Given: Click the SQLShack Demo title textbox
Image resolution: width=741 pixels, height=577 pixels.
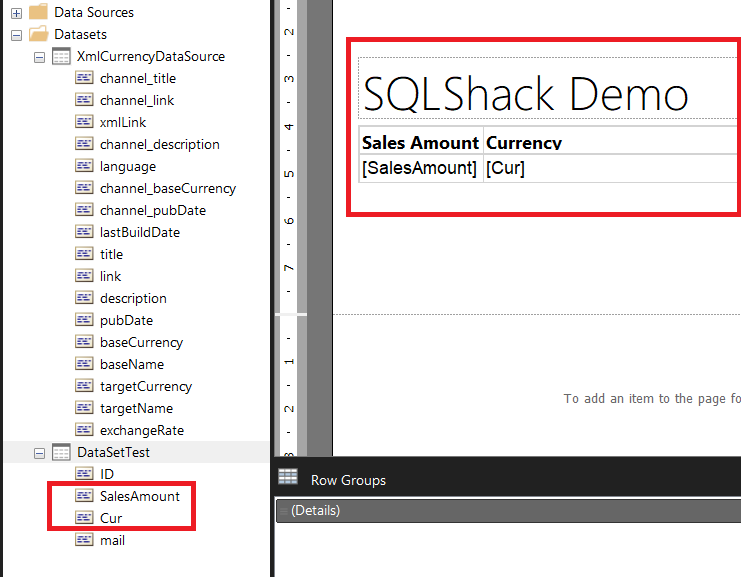Looking at the screenshot, I should 549,88.
